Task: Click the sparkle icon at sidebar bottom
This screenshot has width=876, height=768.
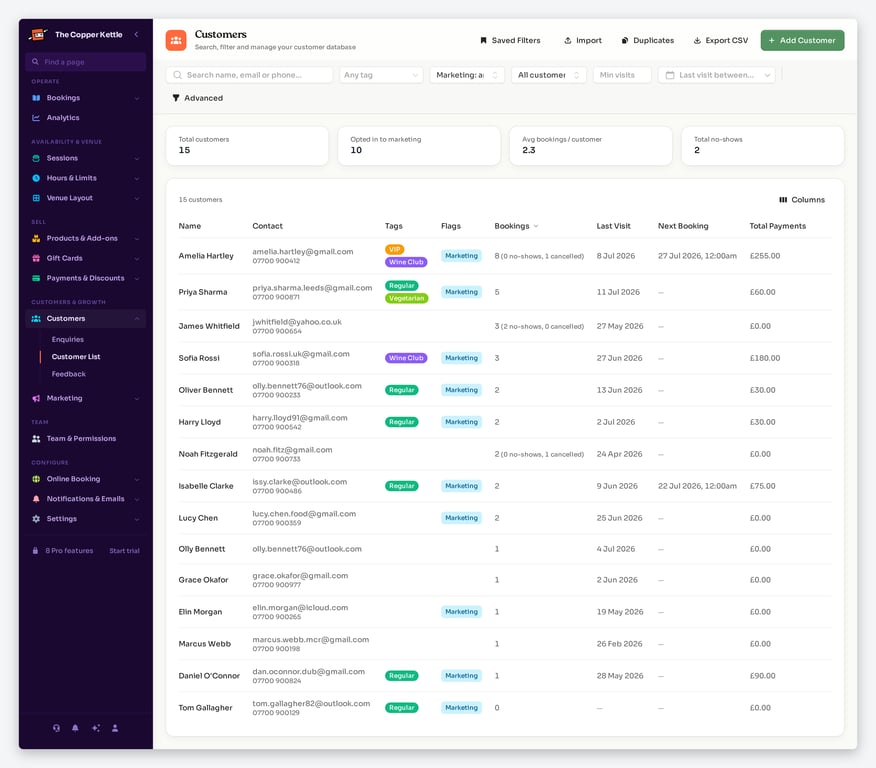Action: pyautogui.click(x=96, y=728)
